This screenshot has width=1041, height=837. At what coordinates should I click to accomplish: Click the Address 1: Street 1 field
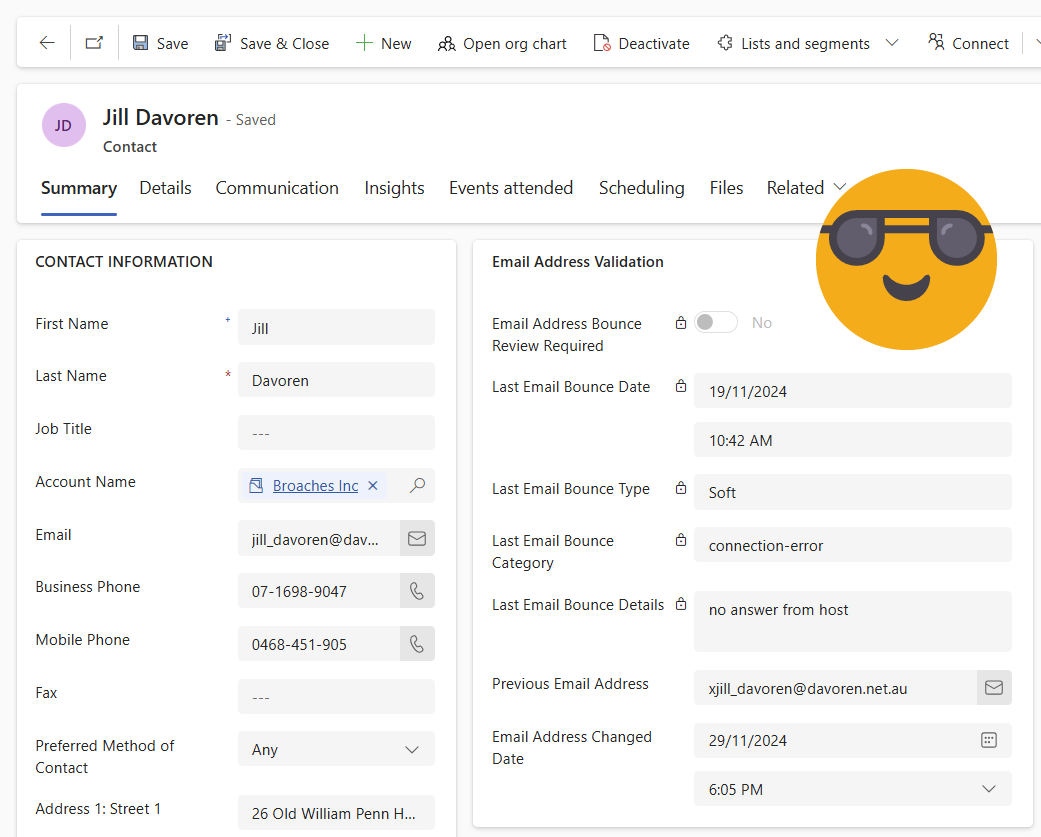[336, 812]
